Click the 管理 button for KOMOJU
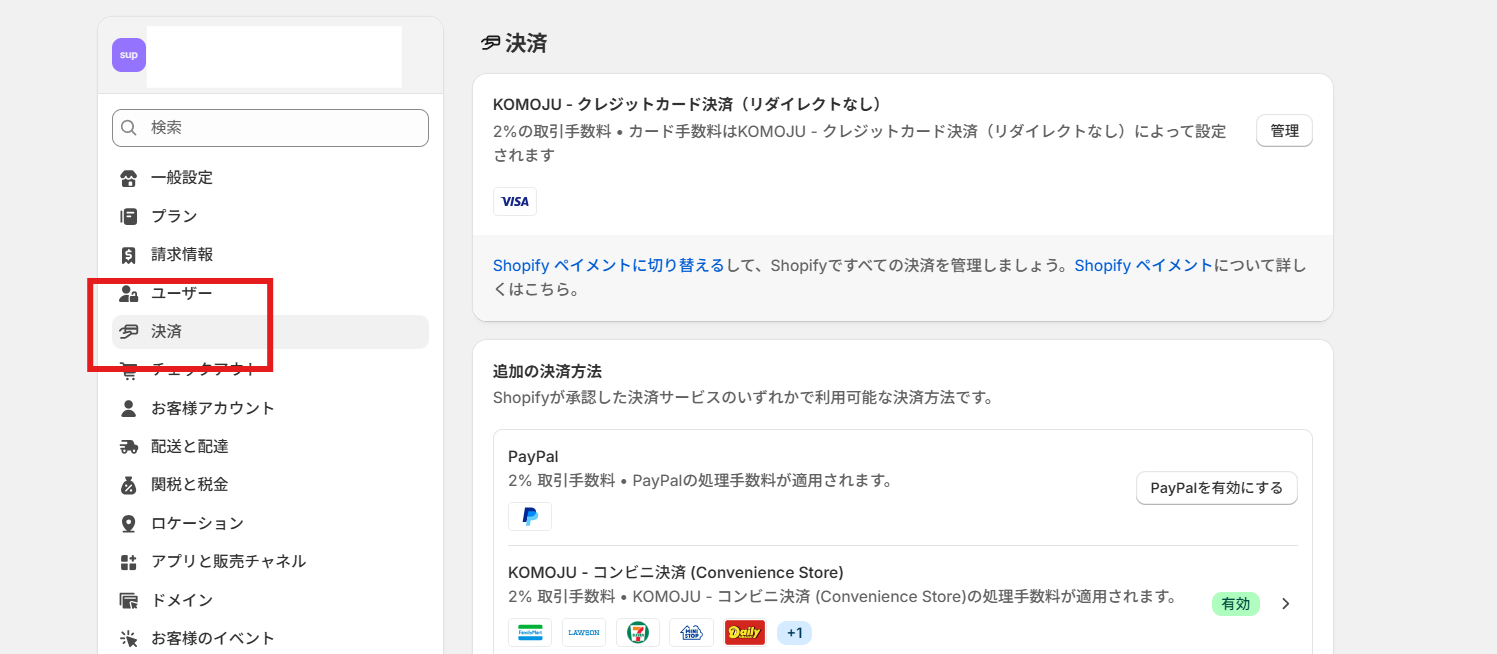This screenshot has width=1497, height=654. [1284, 131]
